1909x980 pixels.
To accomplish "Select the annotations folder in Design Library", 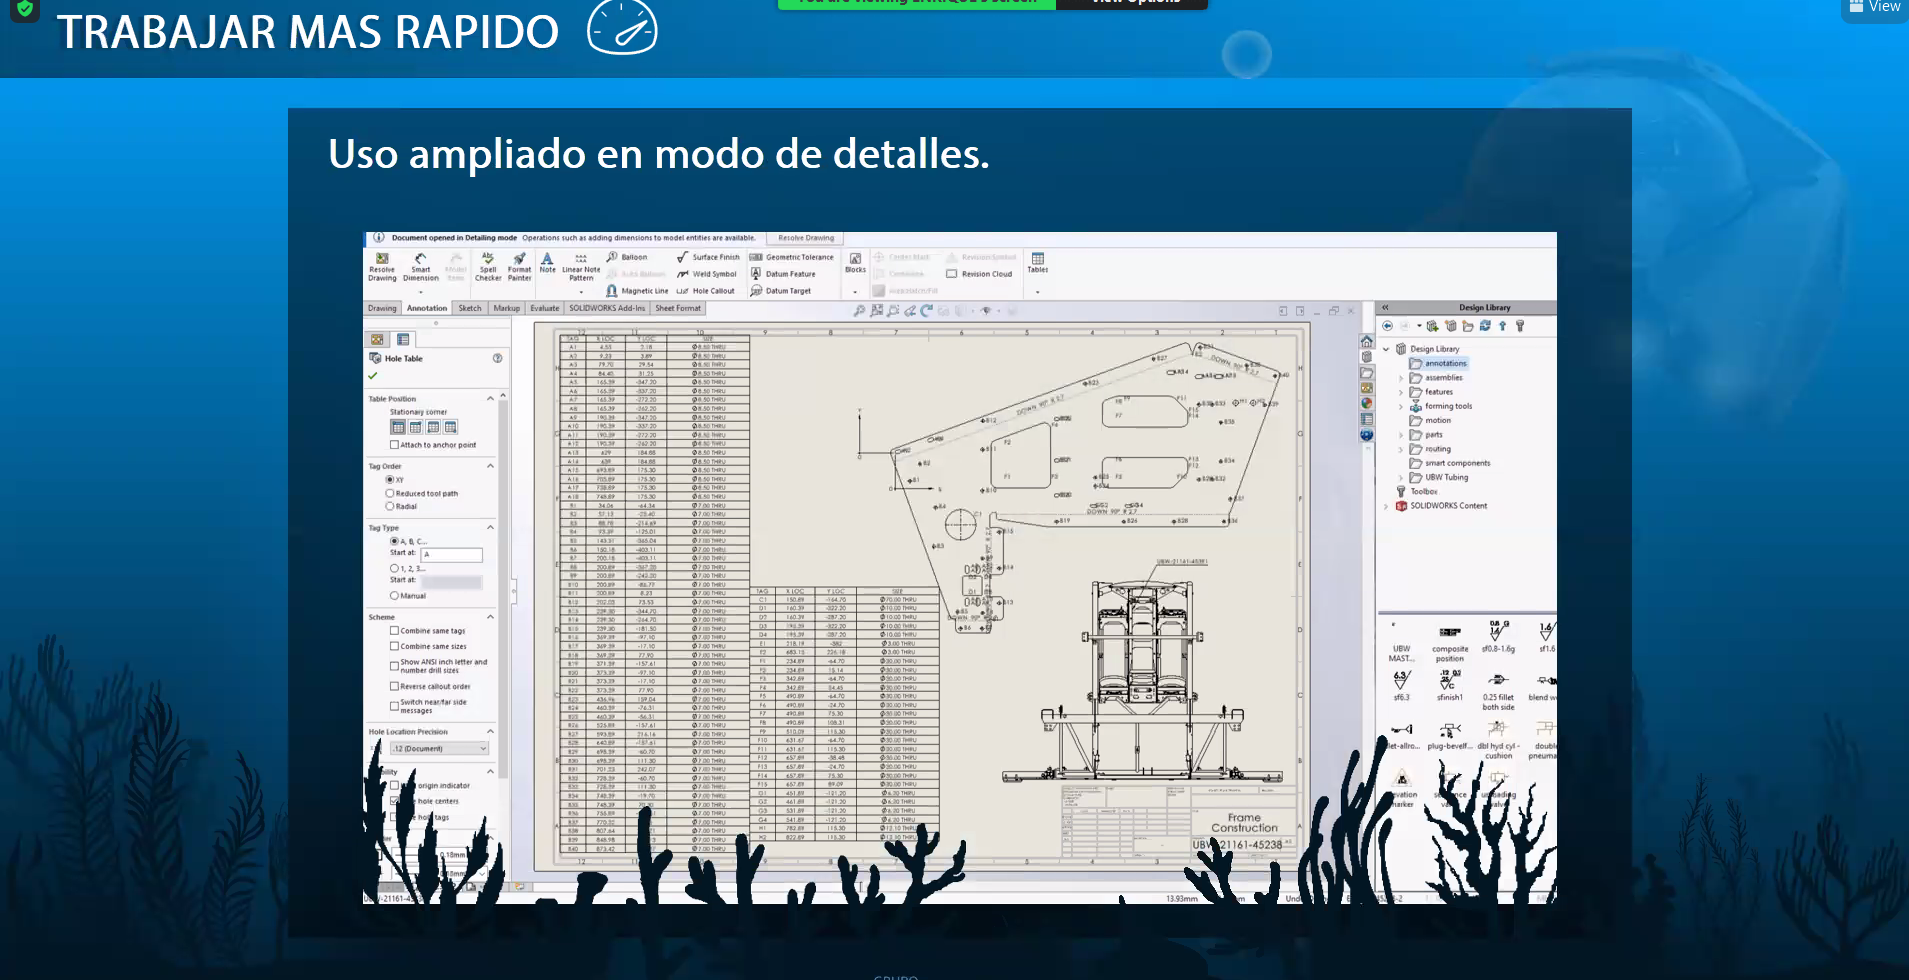I will tap(1444, 363).
